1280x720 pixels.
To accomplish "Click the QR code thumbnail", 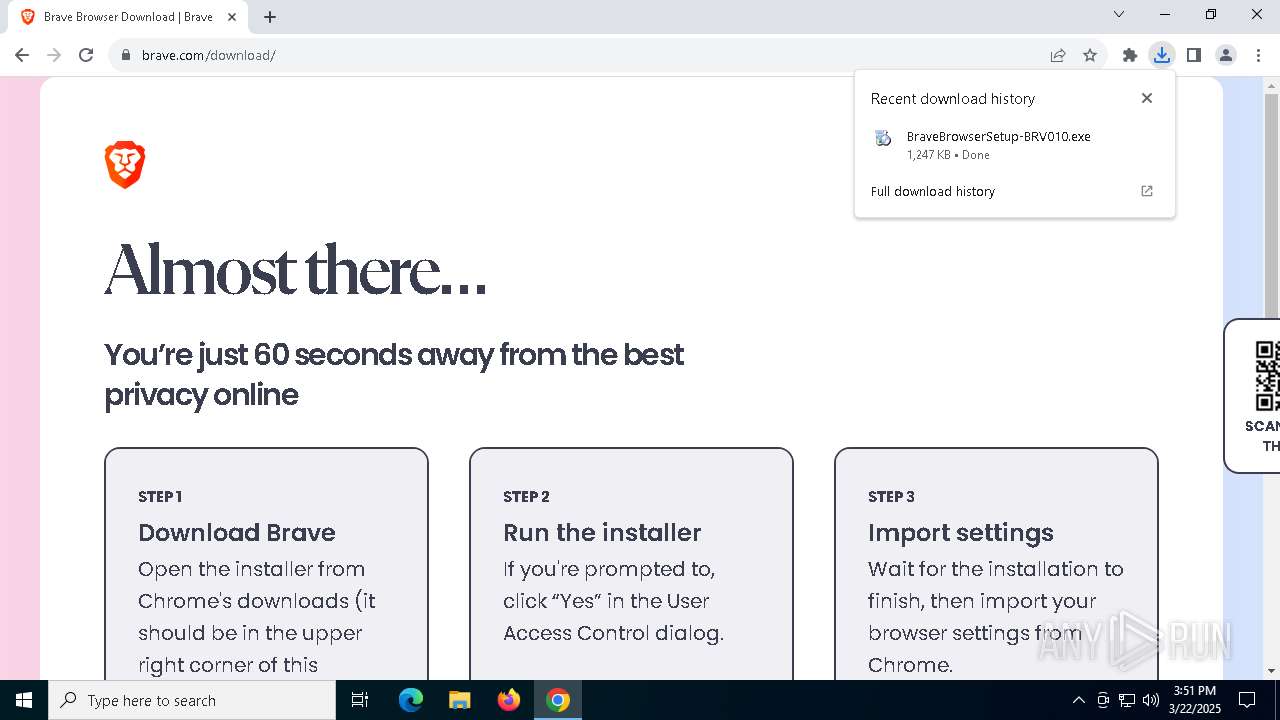I will [x=1267, y=375].
